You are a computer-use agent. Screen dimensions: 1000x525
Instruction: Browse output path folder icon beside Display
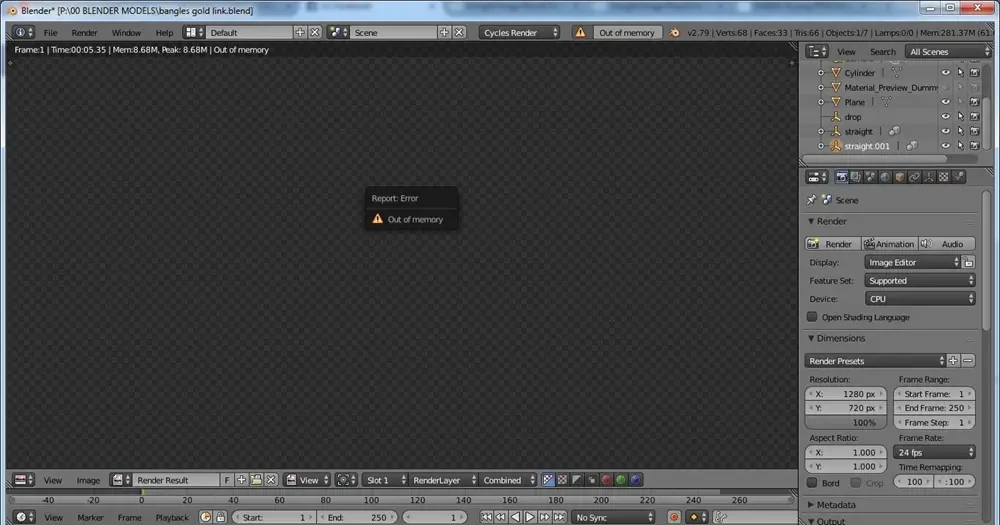968,262
